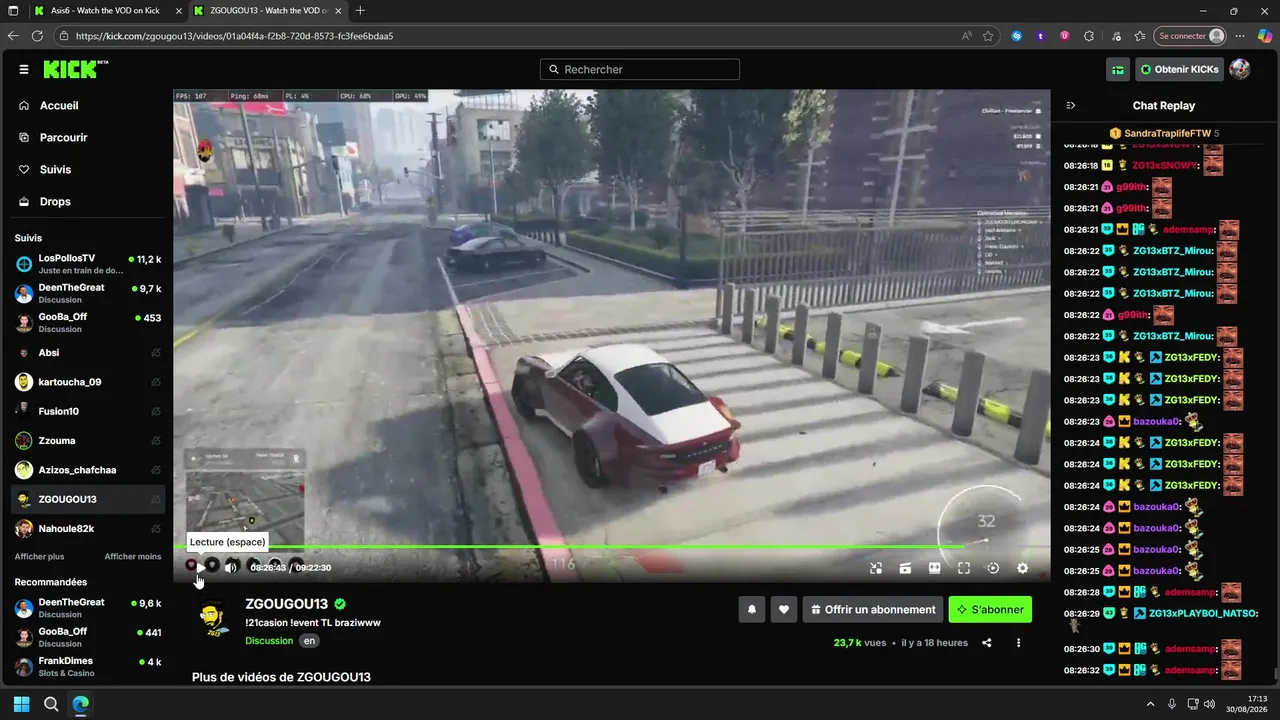Refresh the current page
Screen dimensions: 1280x720
38,36
